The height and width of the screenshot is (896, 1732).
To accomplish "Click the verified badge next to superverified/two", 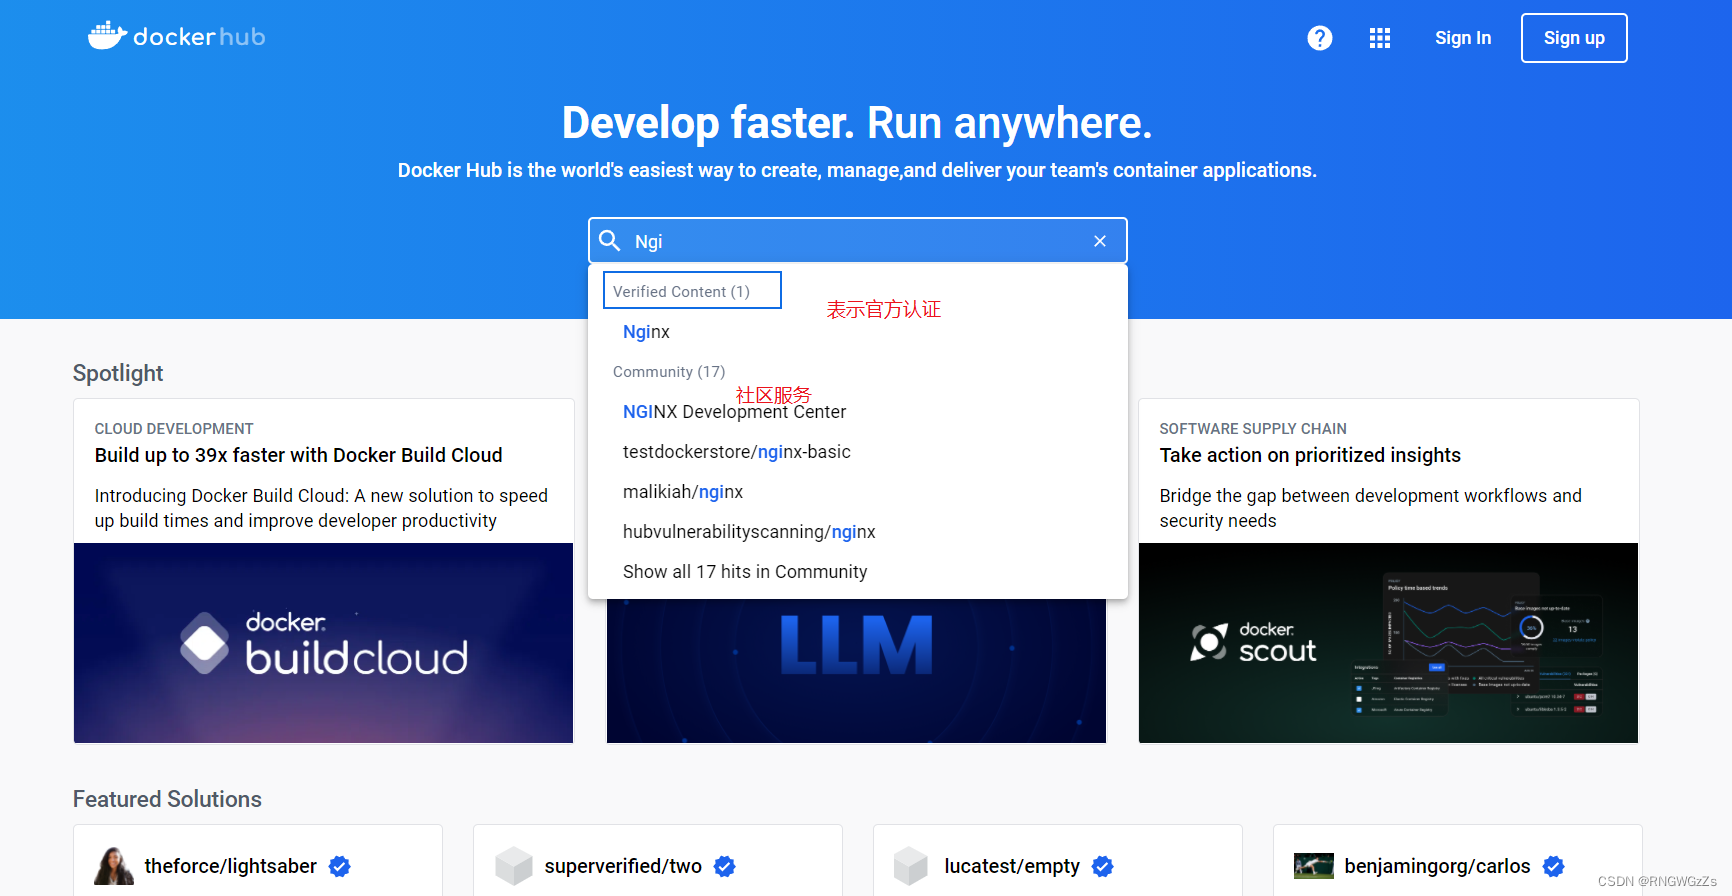I will 725,866.
